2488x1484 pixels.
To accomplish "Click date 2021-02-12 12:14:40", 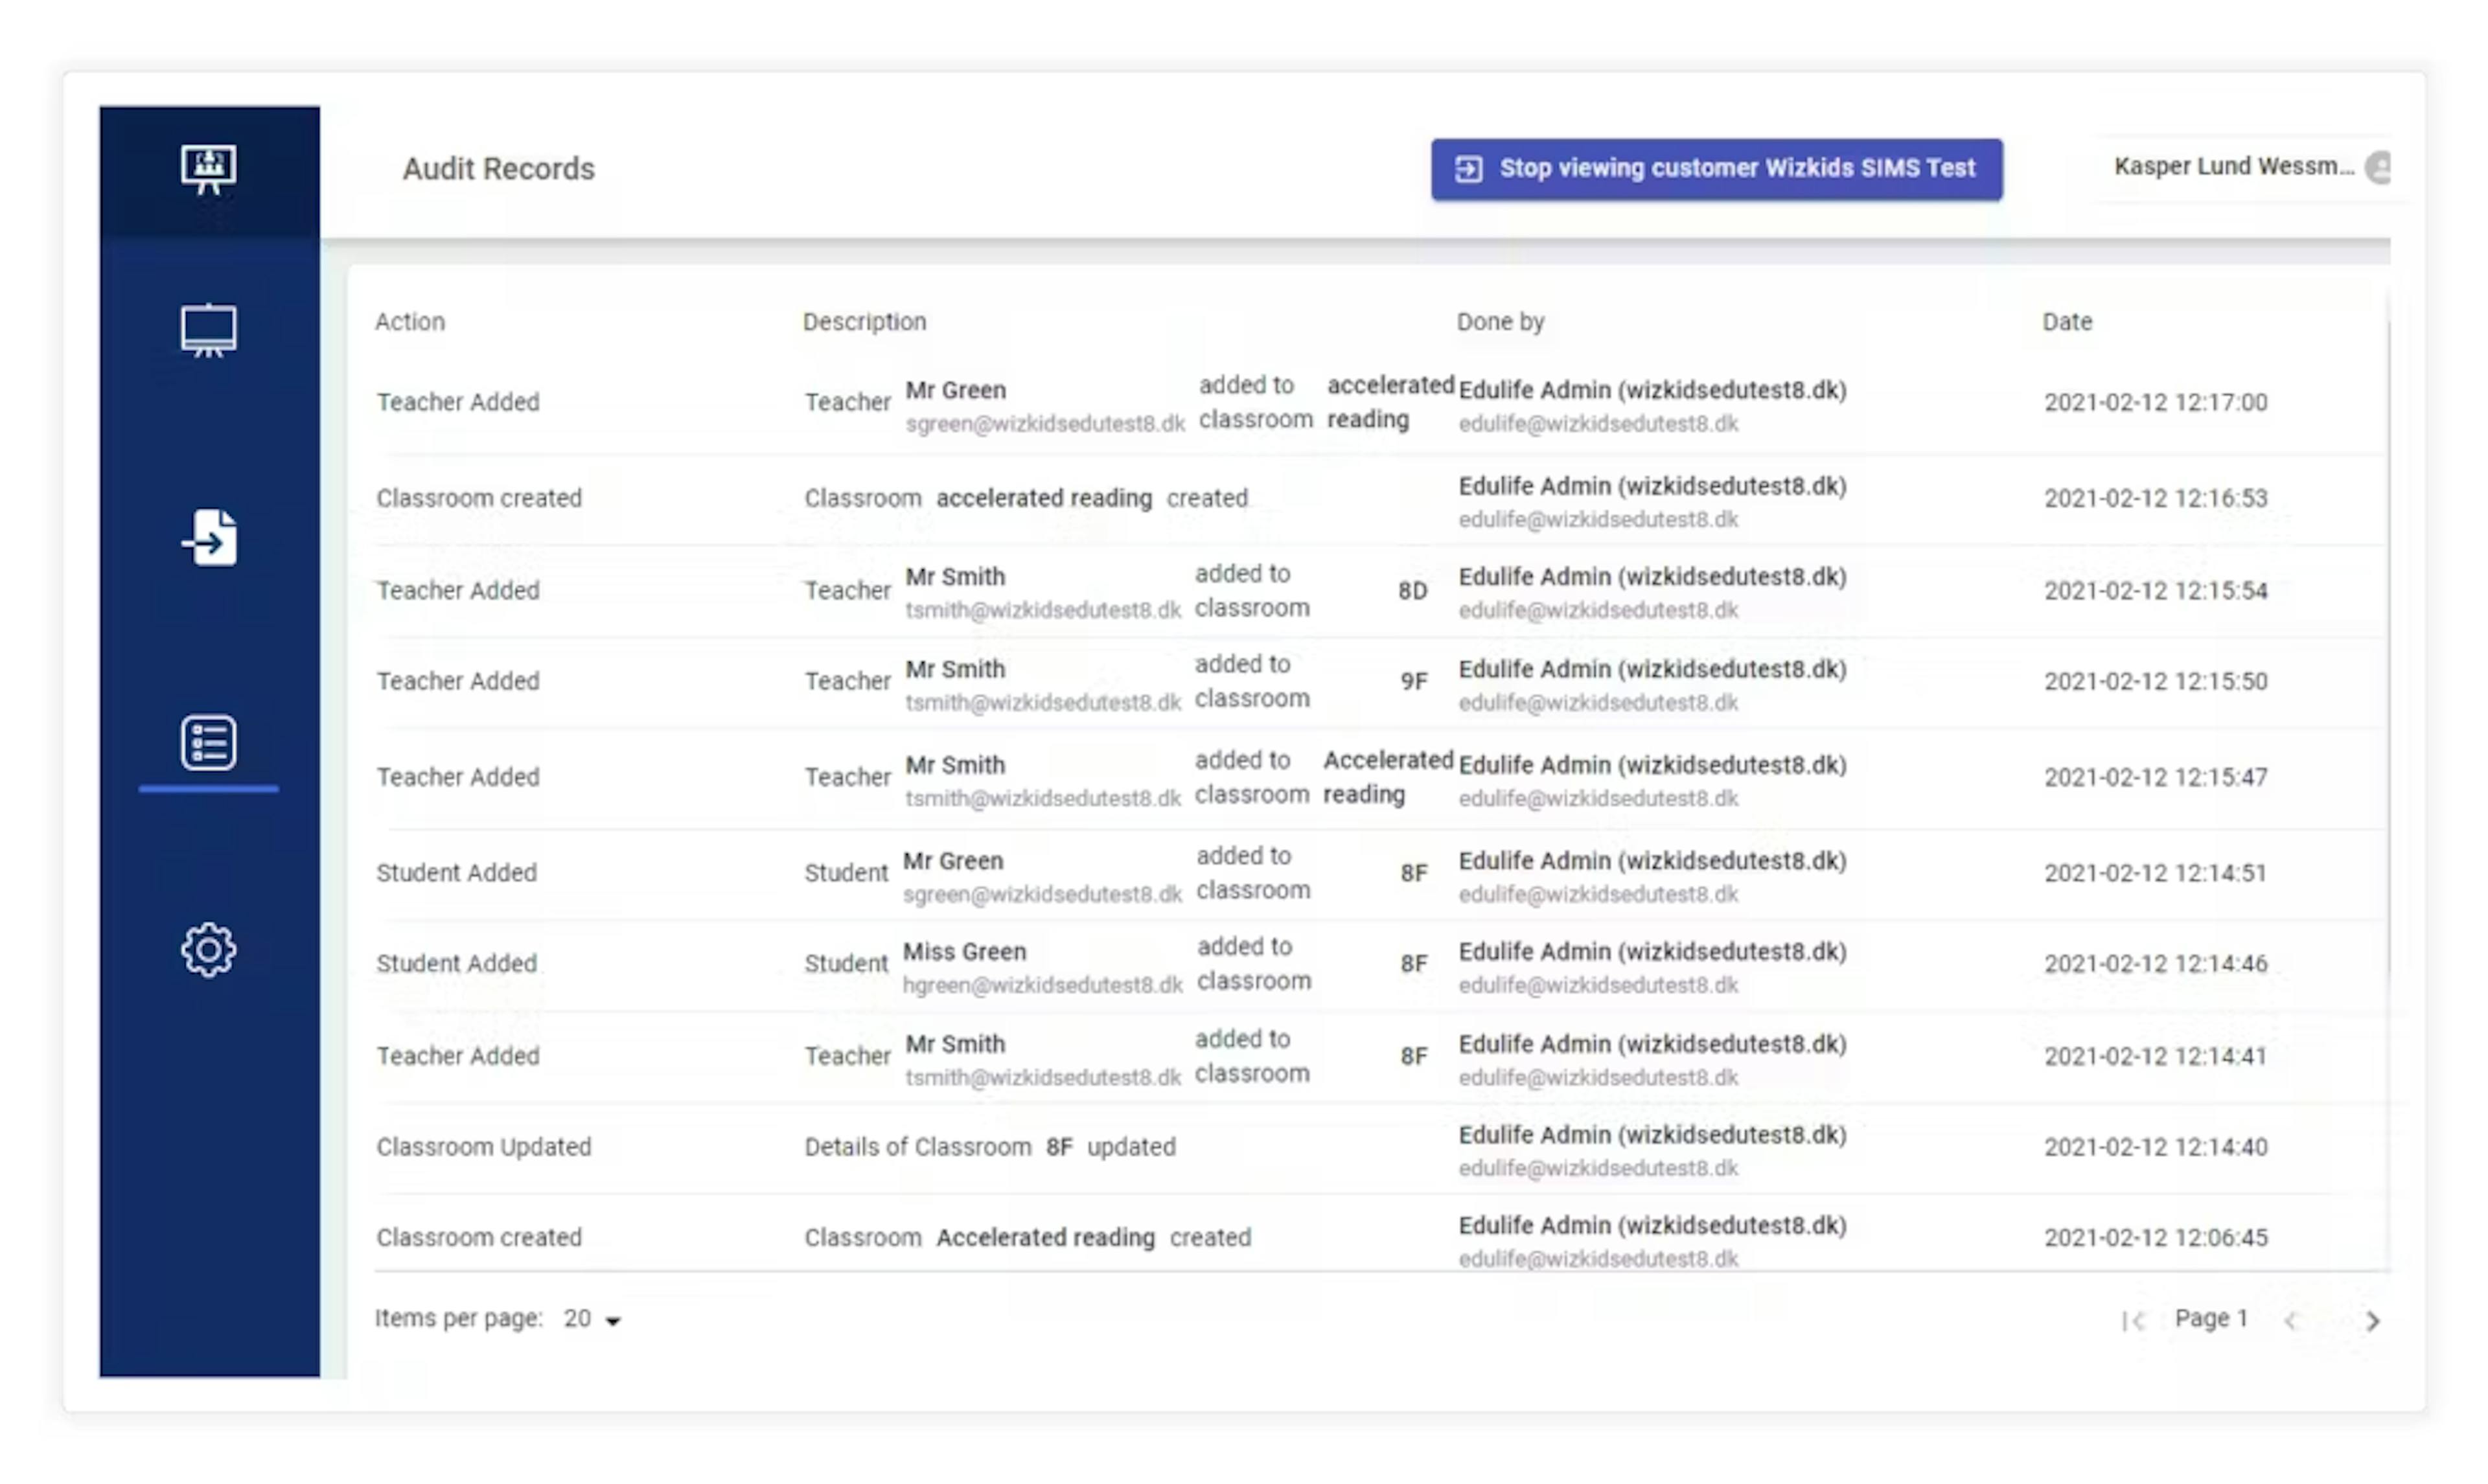I will coord(2155,1147).
